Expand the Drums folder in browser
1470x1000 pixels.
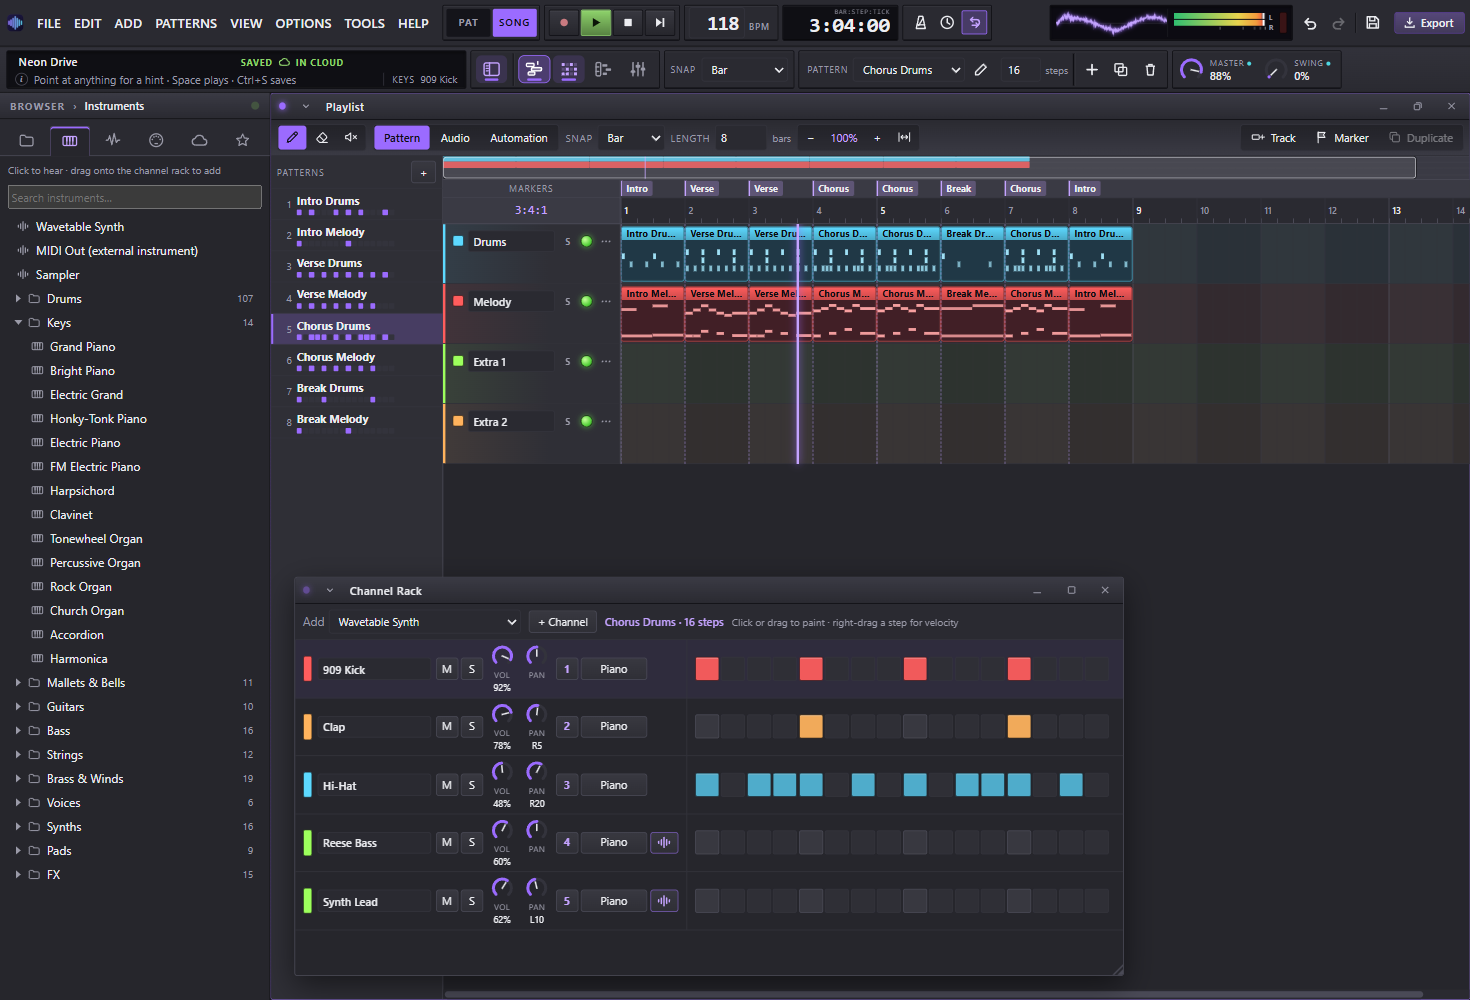(18, 299)
